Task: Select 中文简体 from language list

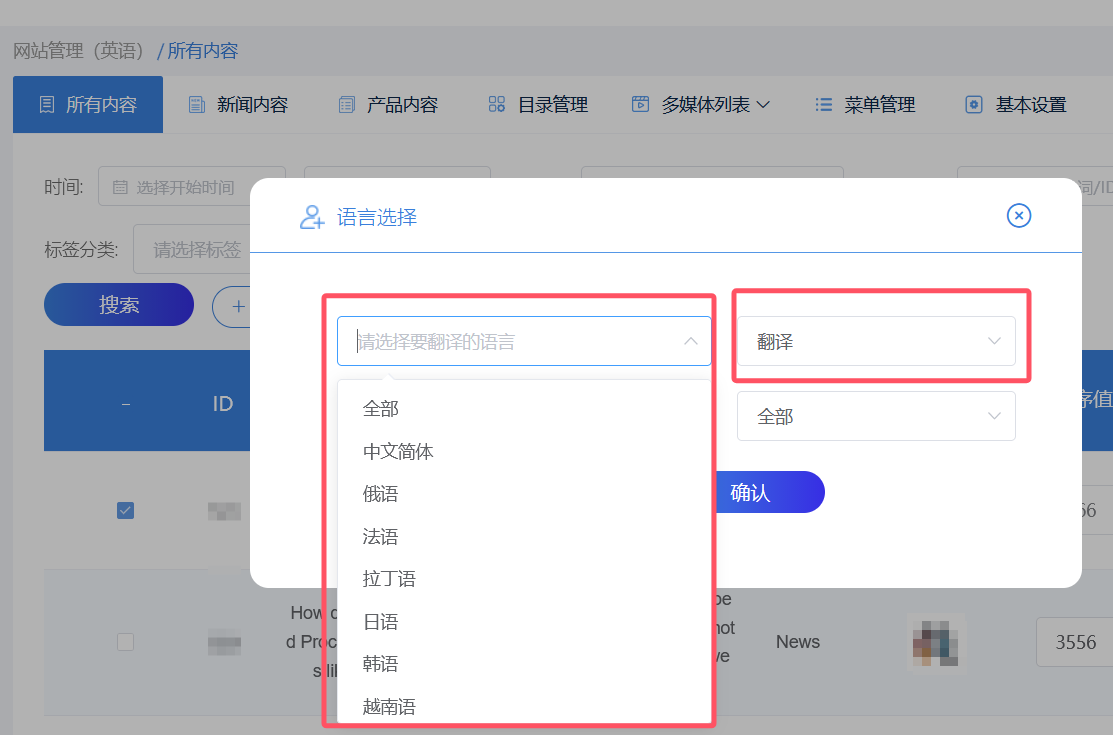Action: pyautogui.click(x=398, y=452)
